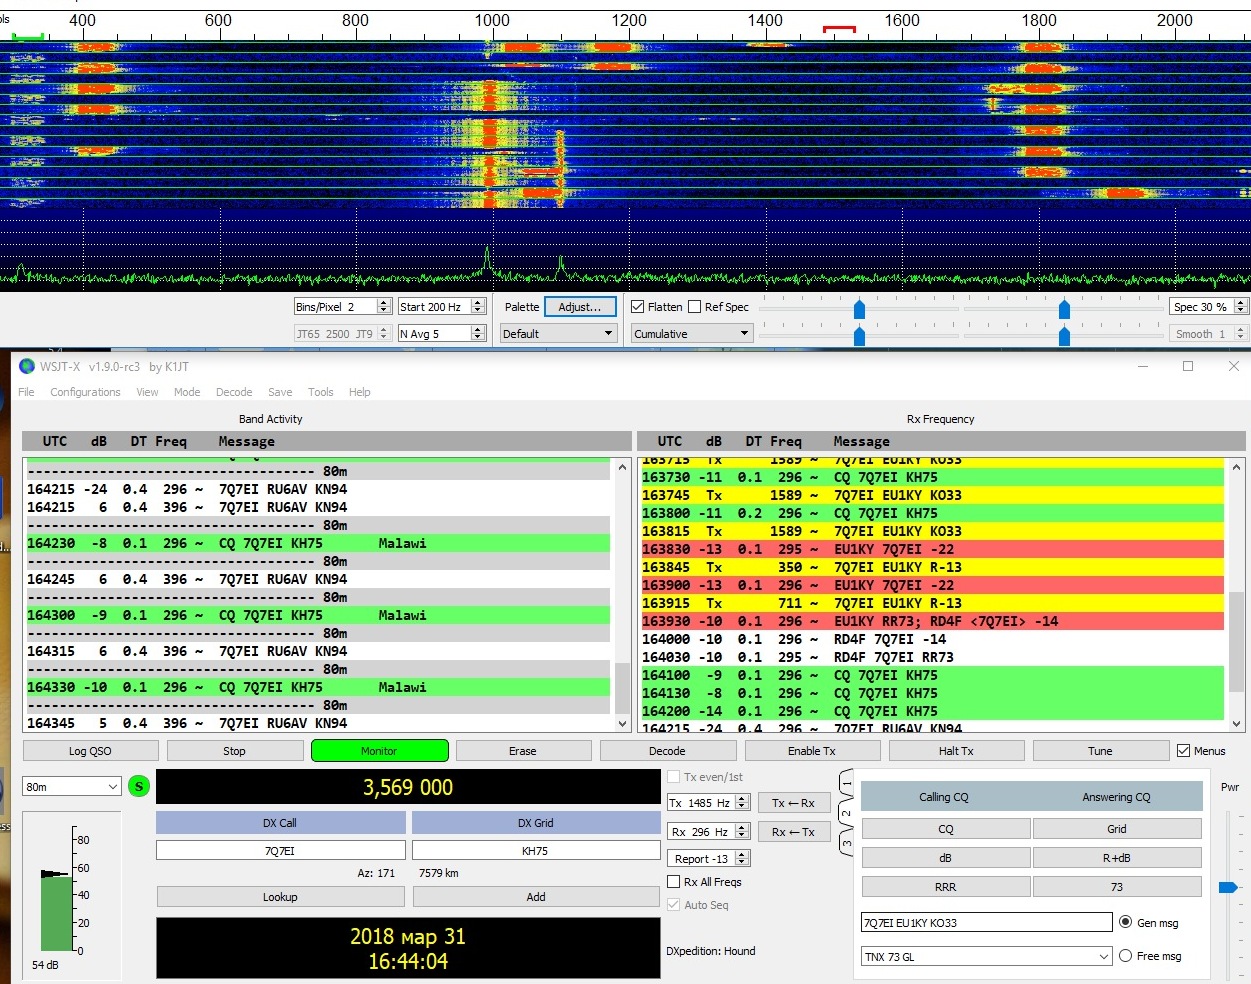Enable the Ref Spec checkbox
The image size is (1251, 984).
click(695, 307)
